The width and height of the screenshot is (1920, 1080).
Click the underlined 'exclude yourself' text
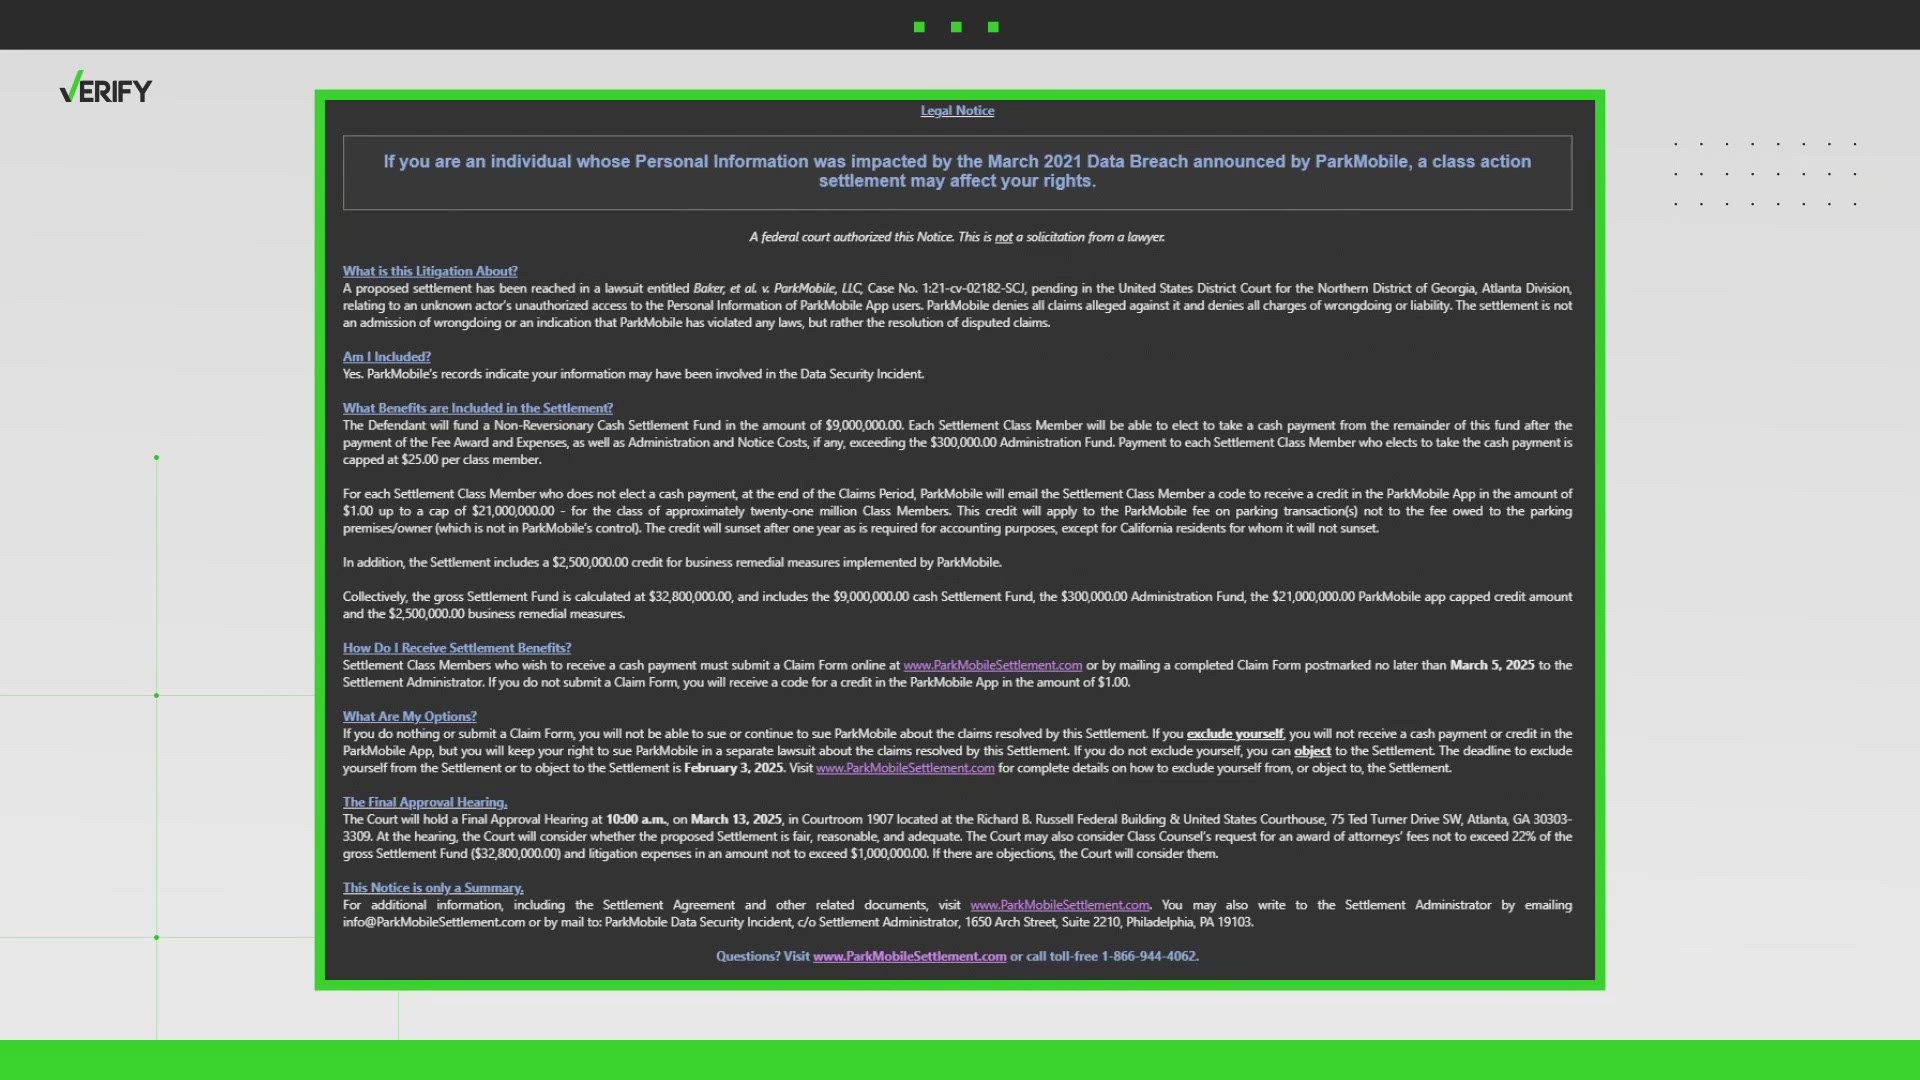pyautogui.click(x=1235, y=734)
